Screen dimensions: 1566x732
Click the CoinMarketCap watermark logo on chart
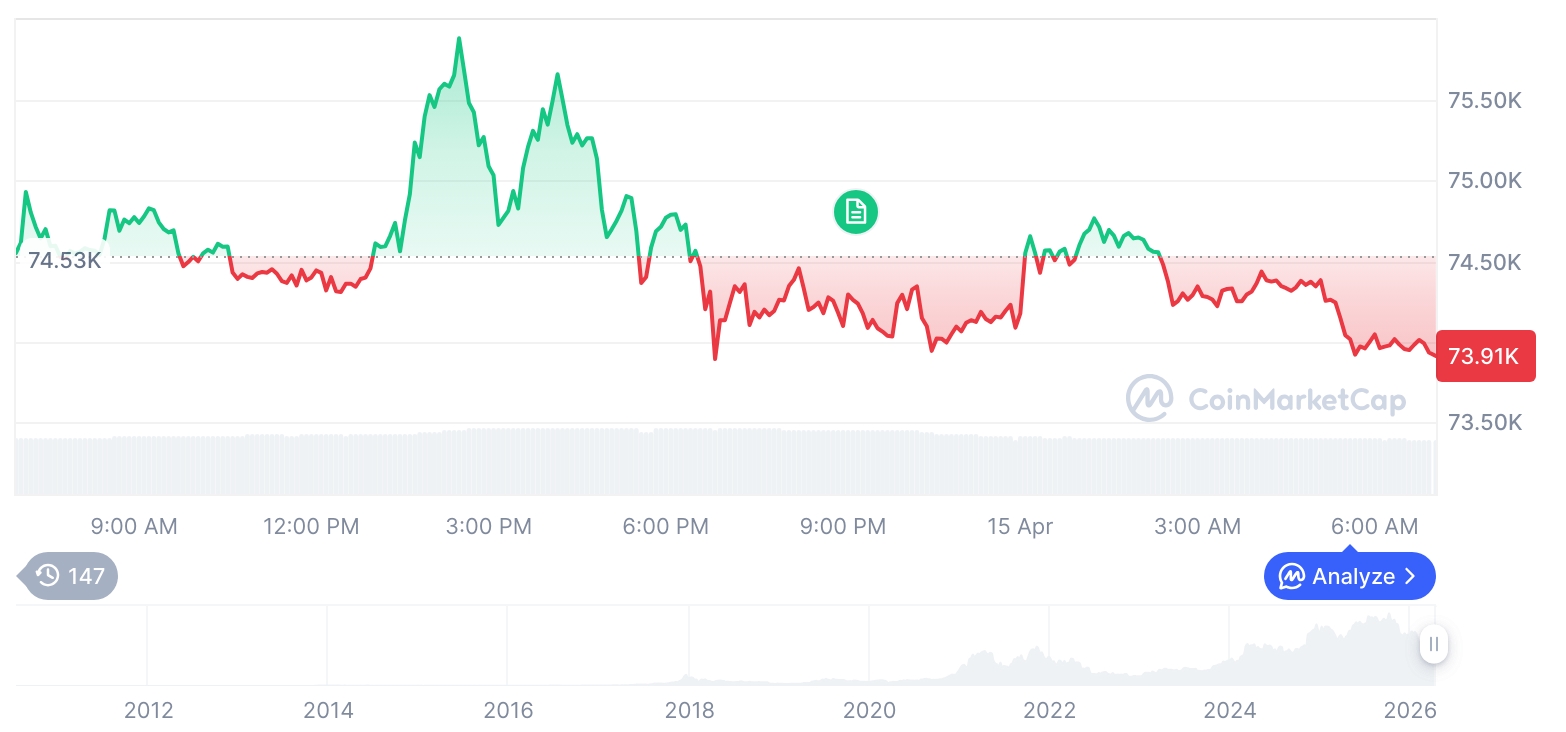click(x=1150, y=399)
